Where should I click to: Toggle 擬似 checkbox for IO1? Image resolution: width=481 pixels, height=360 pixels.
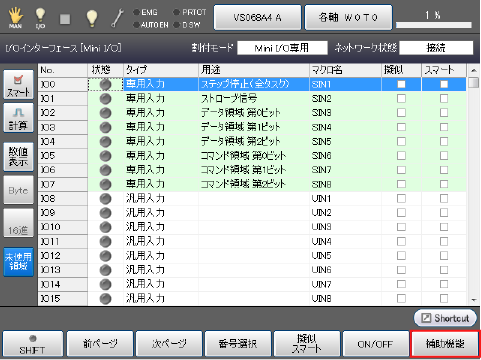[x=401, y=99]
